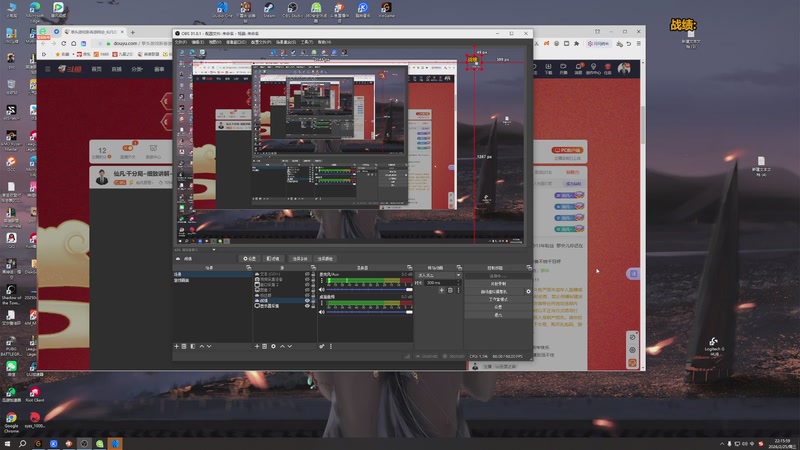
Task: Open the Studio One desktop shortcut
Action: coord(222,10)
